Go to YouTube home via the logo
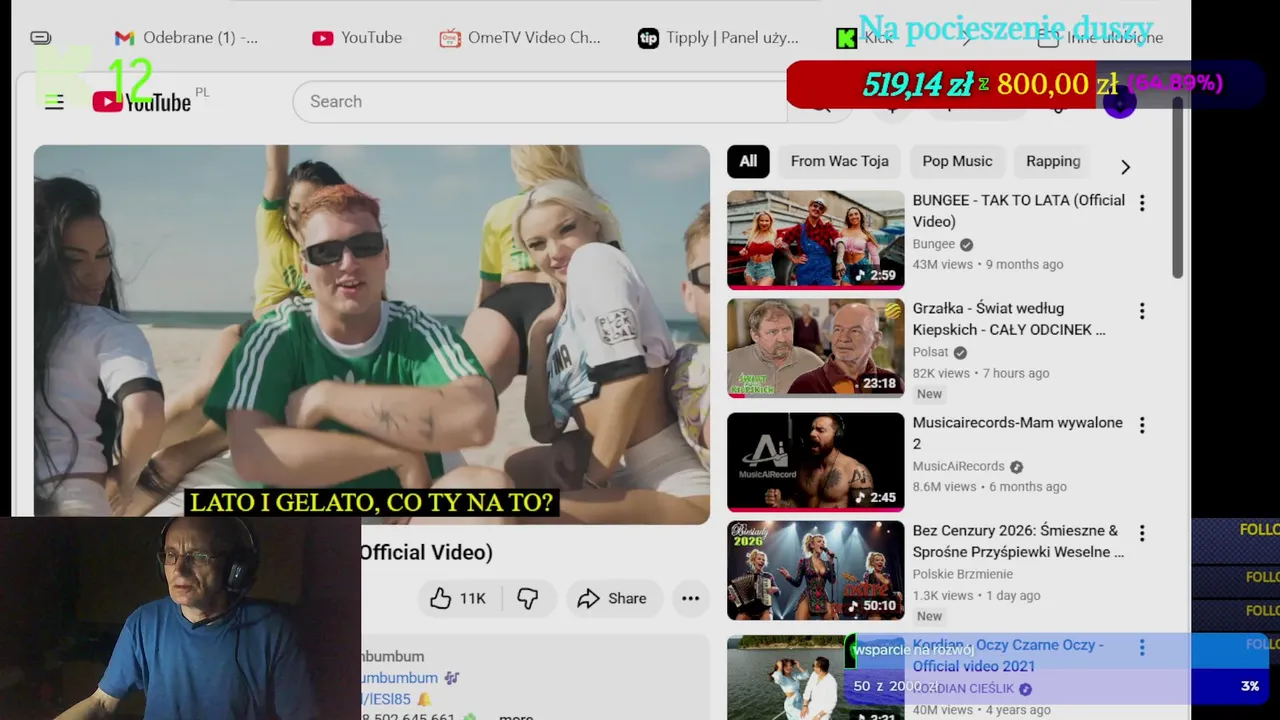1280x720 pixels. click(142, 101)
